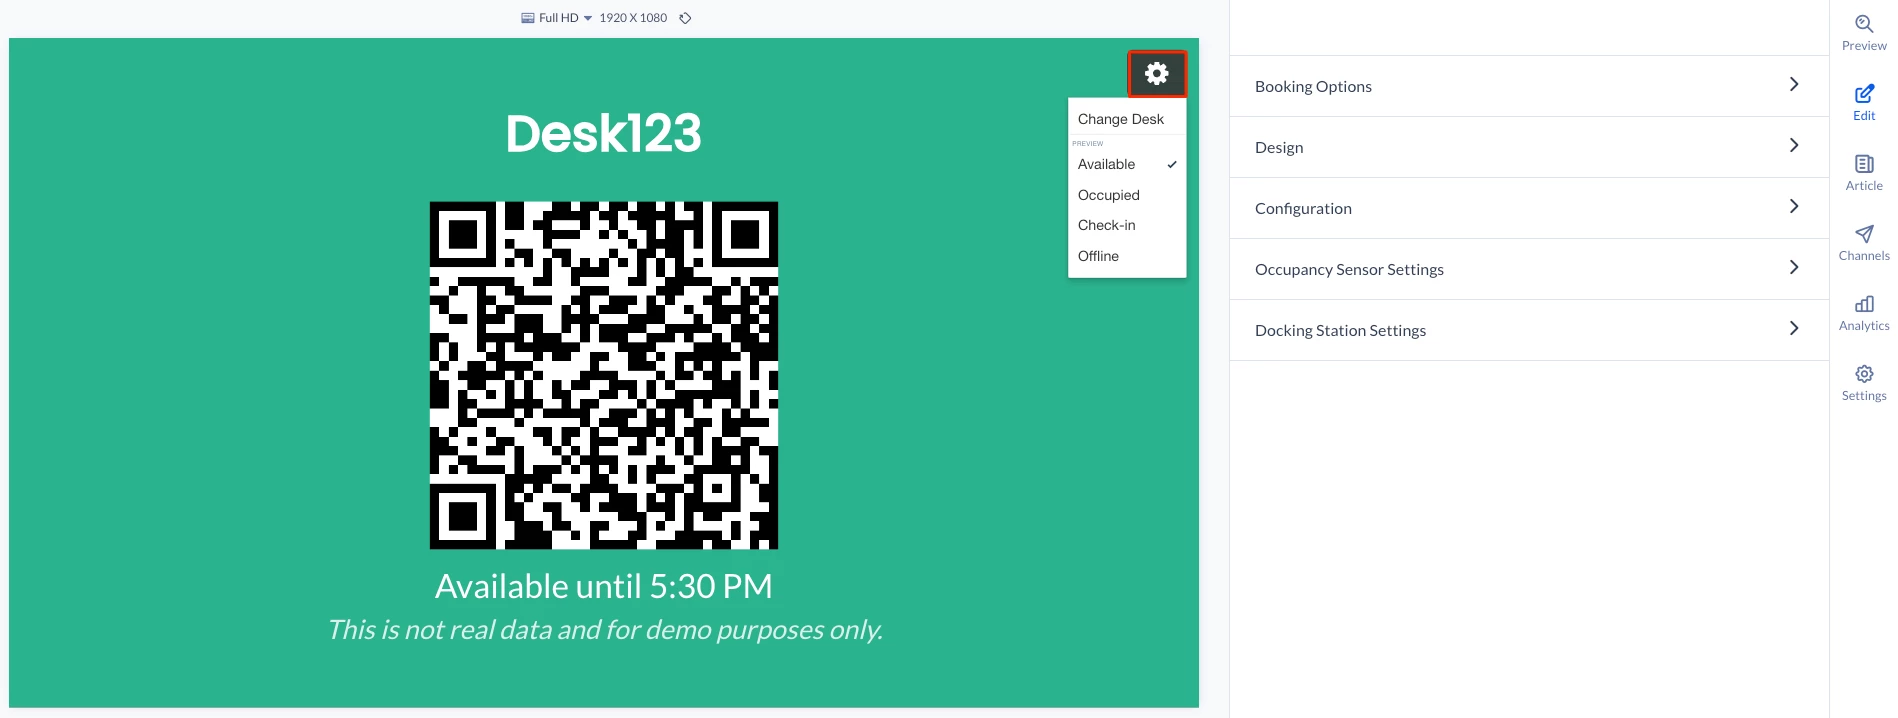Select the Offline preview state
The image size is (1898, 718).
tap(1127, 256)
